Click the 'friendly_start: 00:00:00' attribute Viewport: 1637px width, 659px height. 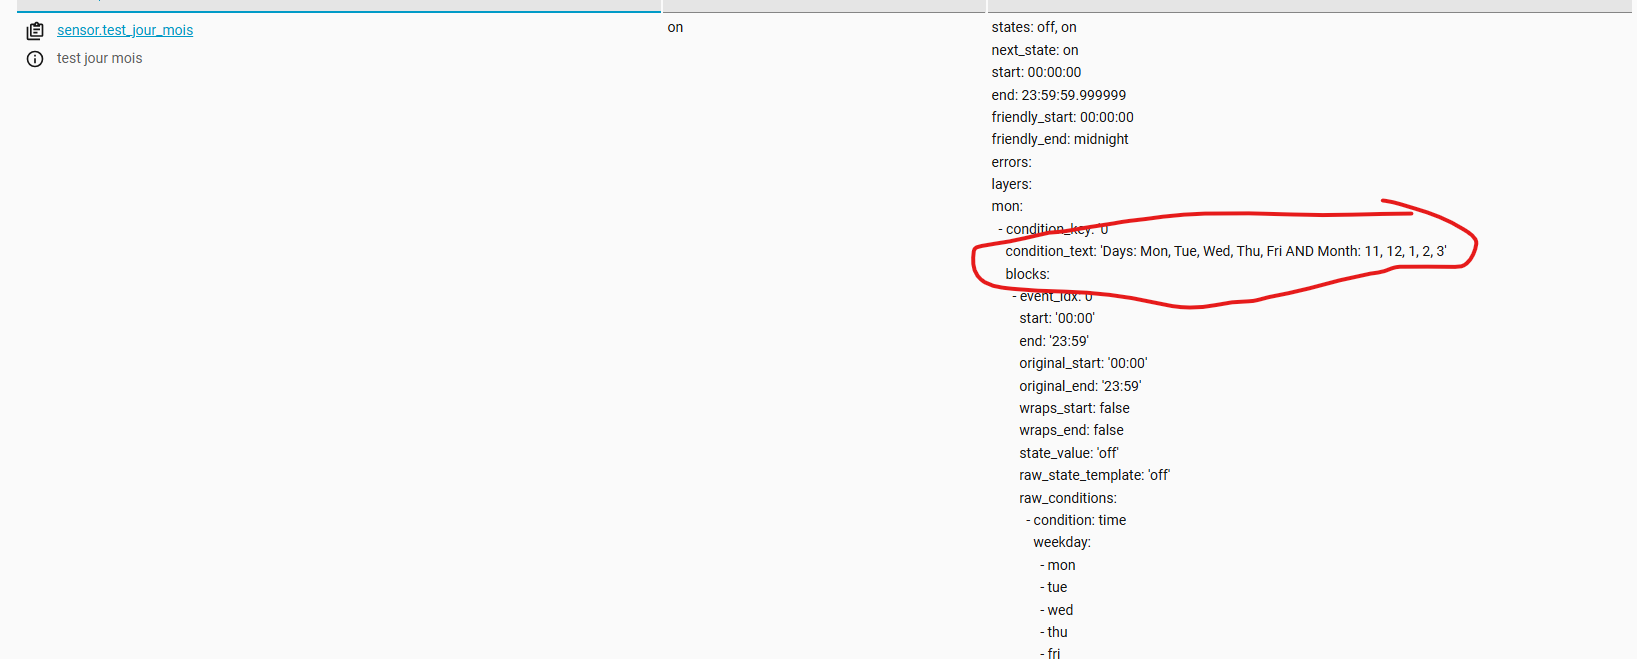point(1062,117)
